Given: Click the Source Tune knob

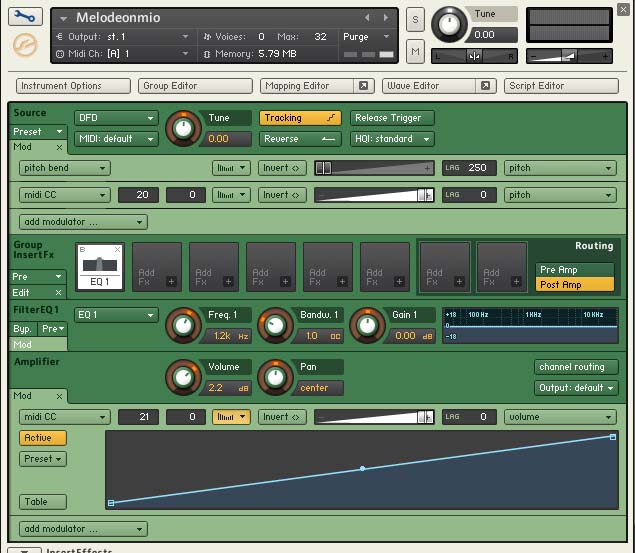Looking at the screenshot, I should point(183,129).
